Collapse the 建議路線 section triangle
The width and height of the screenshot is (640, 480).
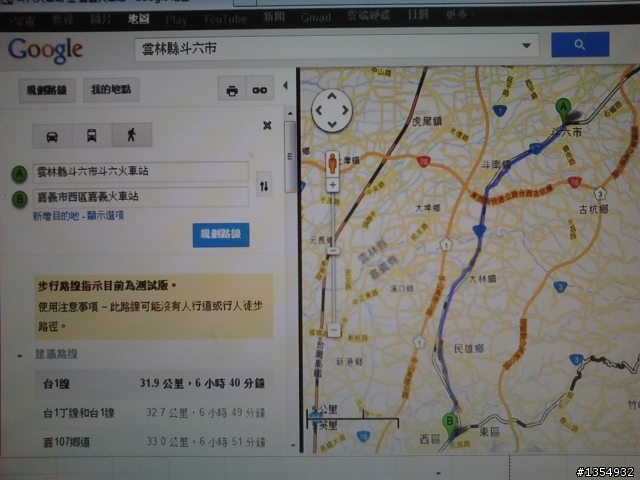pos(20,356)
